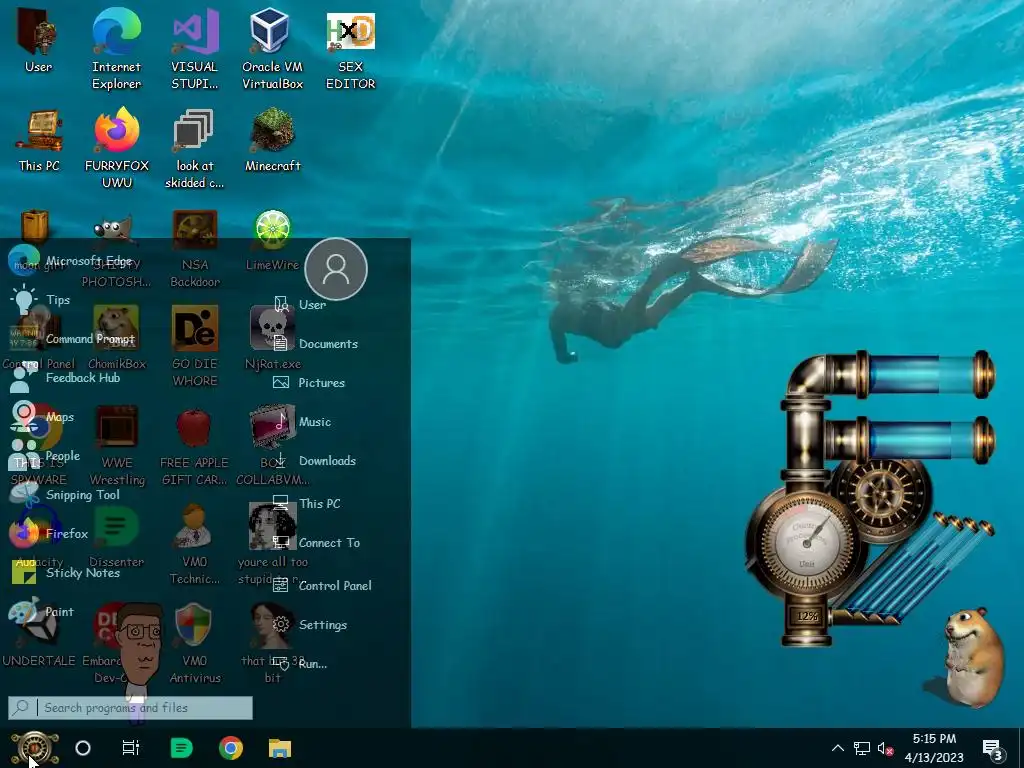Open This PC desktop icon
Image resolution: width=1024 pixels, height=768 pixels.
coord(39,140)
